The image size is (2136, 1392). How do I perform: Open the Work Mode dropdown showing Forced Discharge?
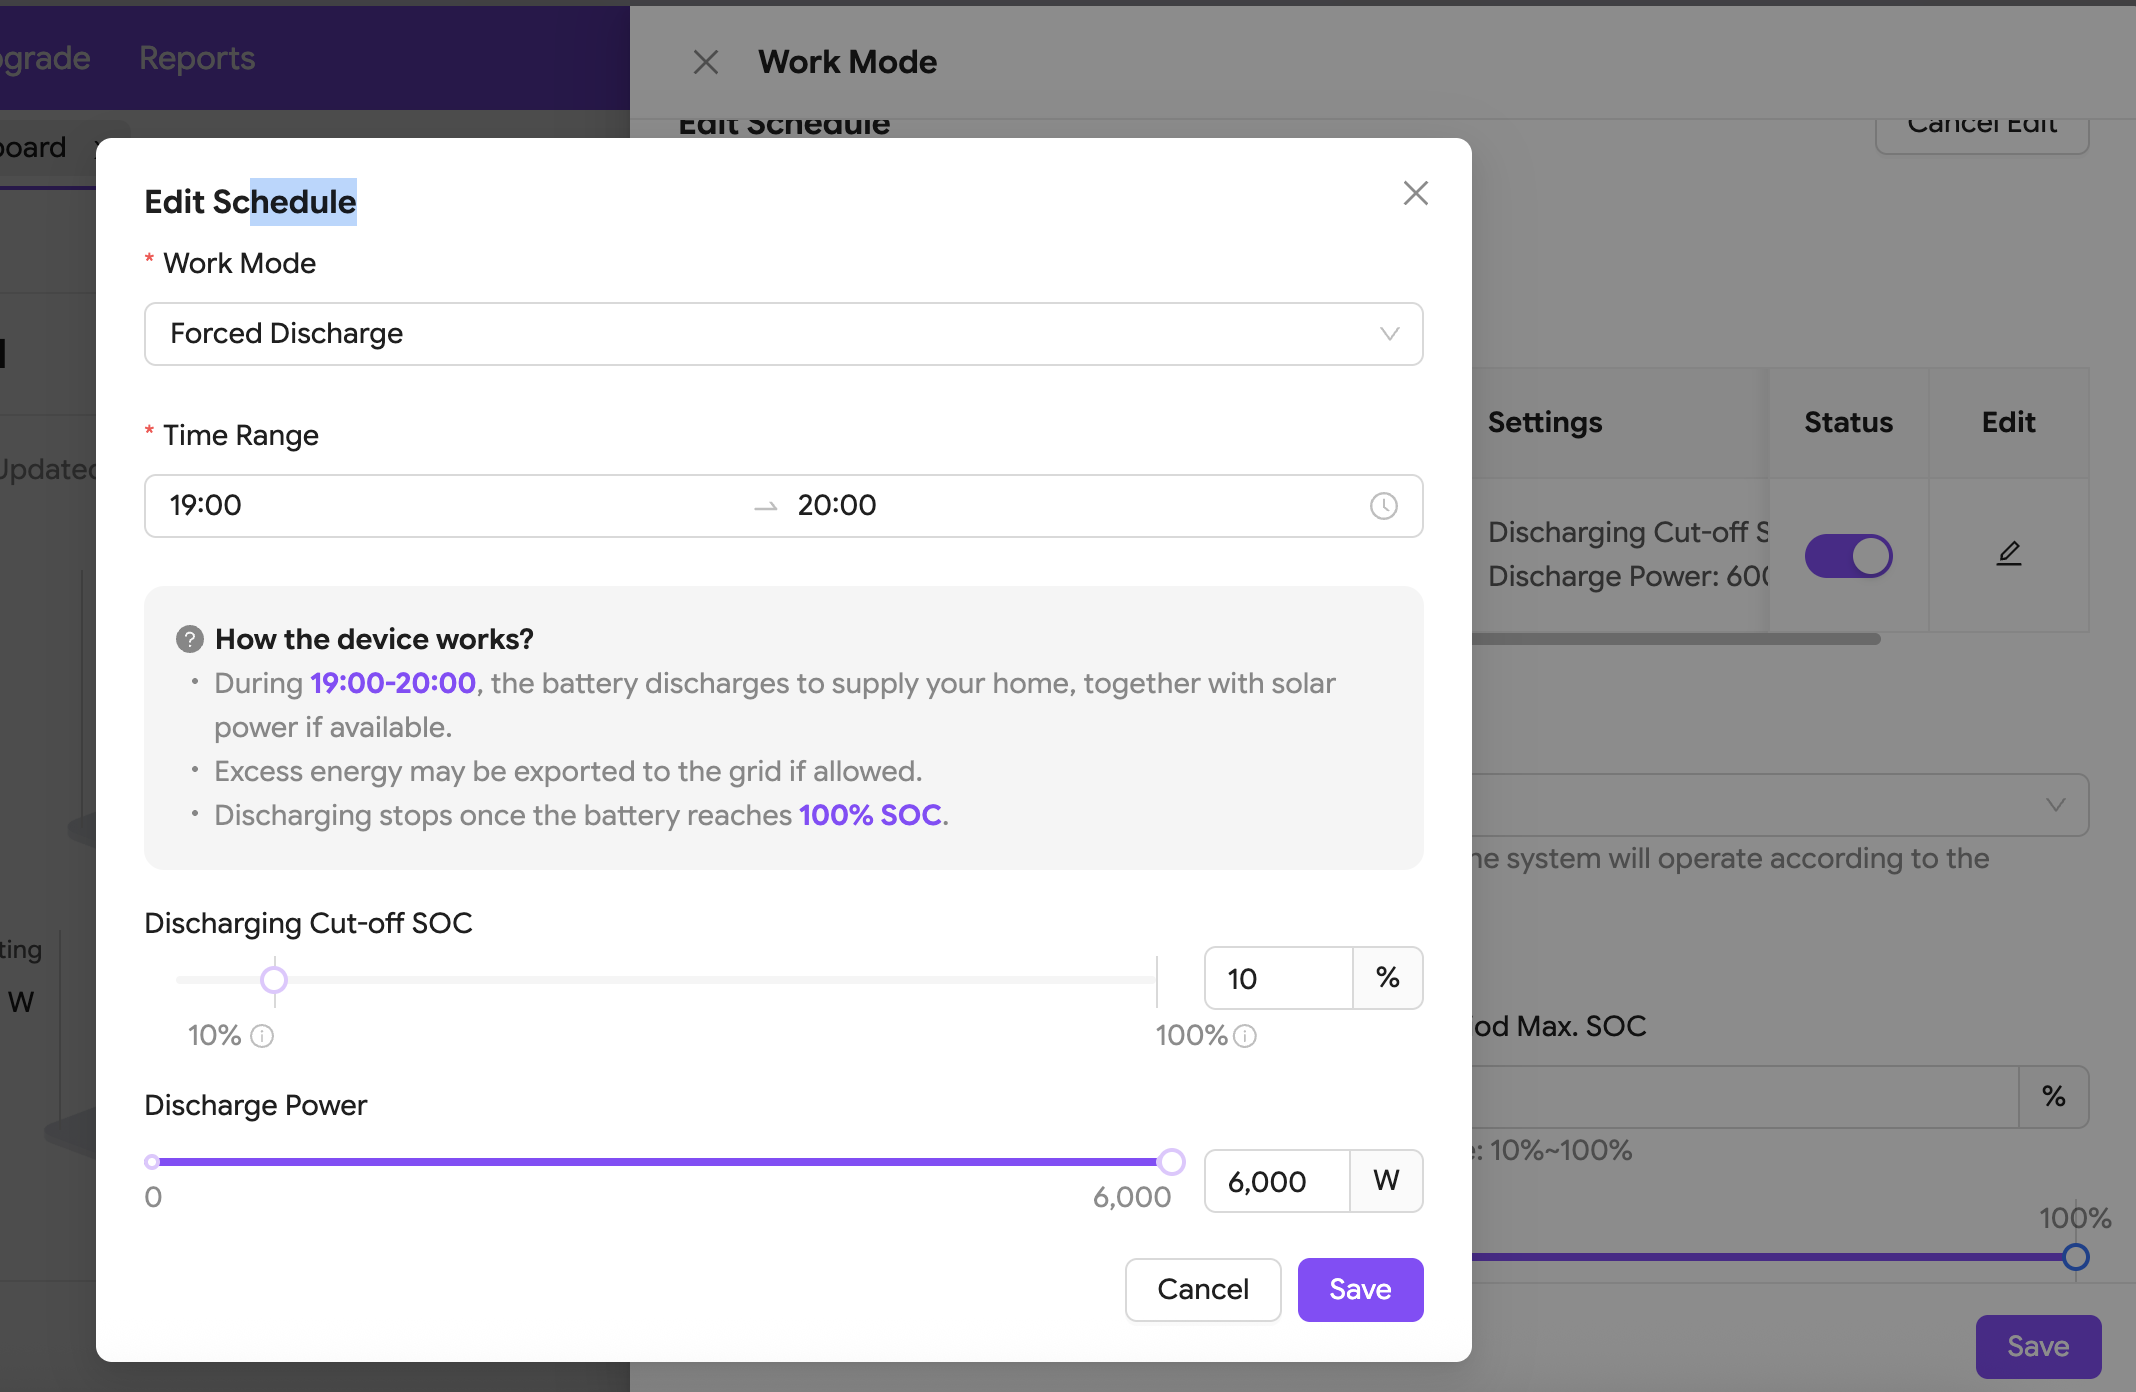tap(783, 334)
